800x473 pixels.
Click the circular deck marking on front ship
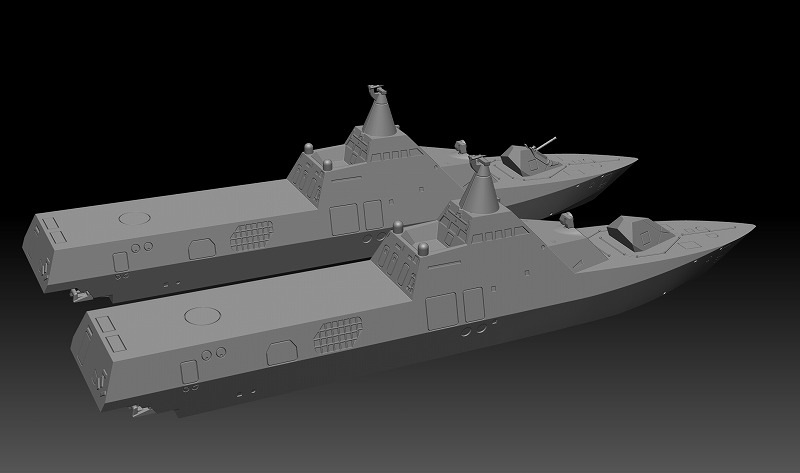pos(203,316)
